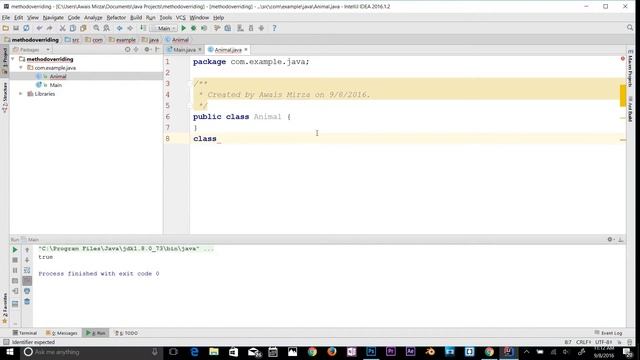
Task: Toggle soft-wrap in Run console
Action: point(27,270)
